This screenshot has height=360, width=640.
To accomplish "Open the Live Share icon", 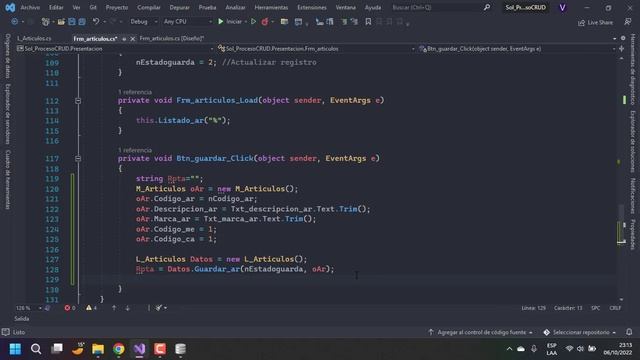I will [x=595, y=22].
